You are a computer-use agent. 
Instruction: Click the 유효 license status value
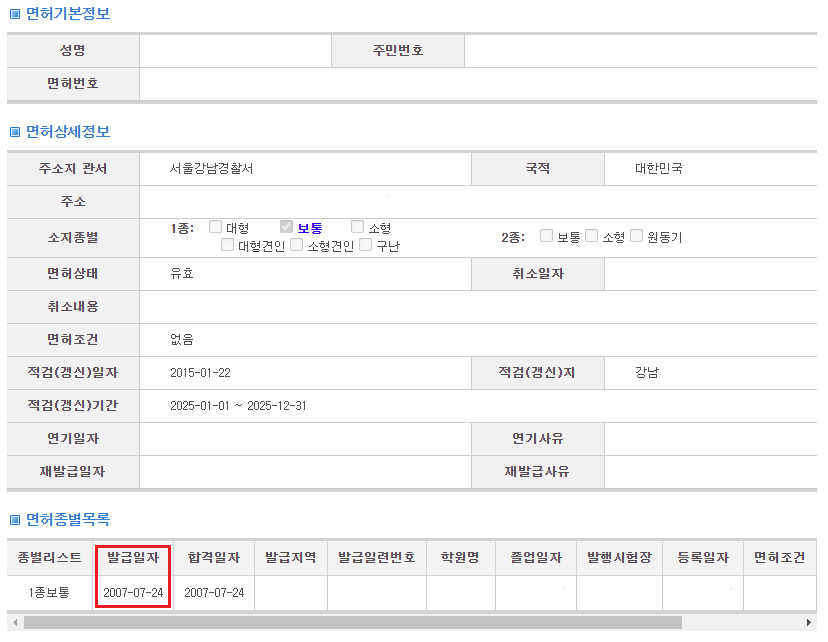pyautogui.click(x=182, y=273)
